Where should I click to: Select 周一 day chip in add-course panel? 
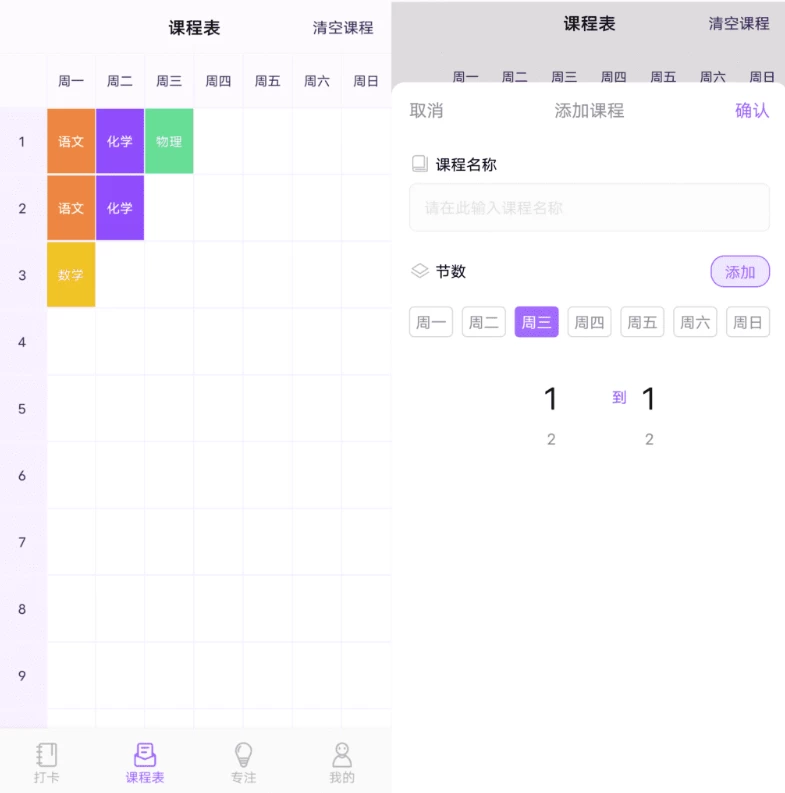pos(431,322)
